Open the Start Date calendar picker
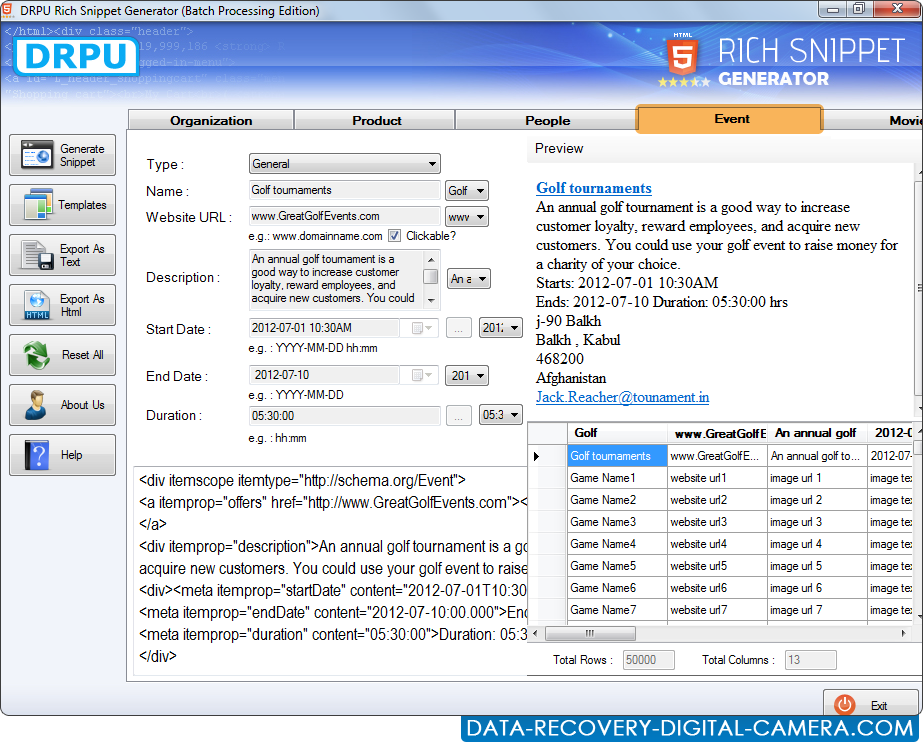Screen dimensions: 923x742 click(421, 328)
